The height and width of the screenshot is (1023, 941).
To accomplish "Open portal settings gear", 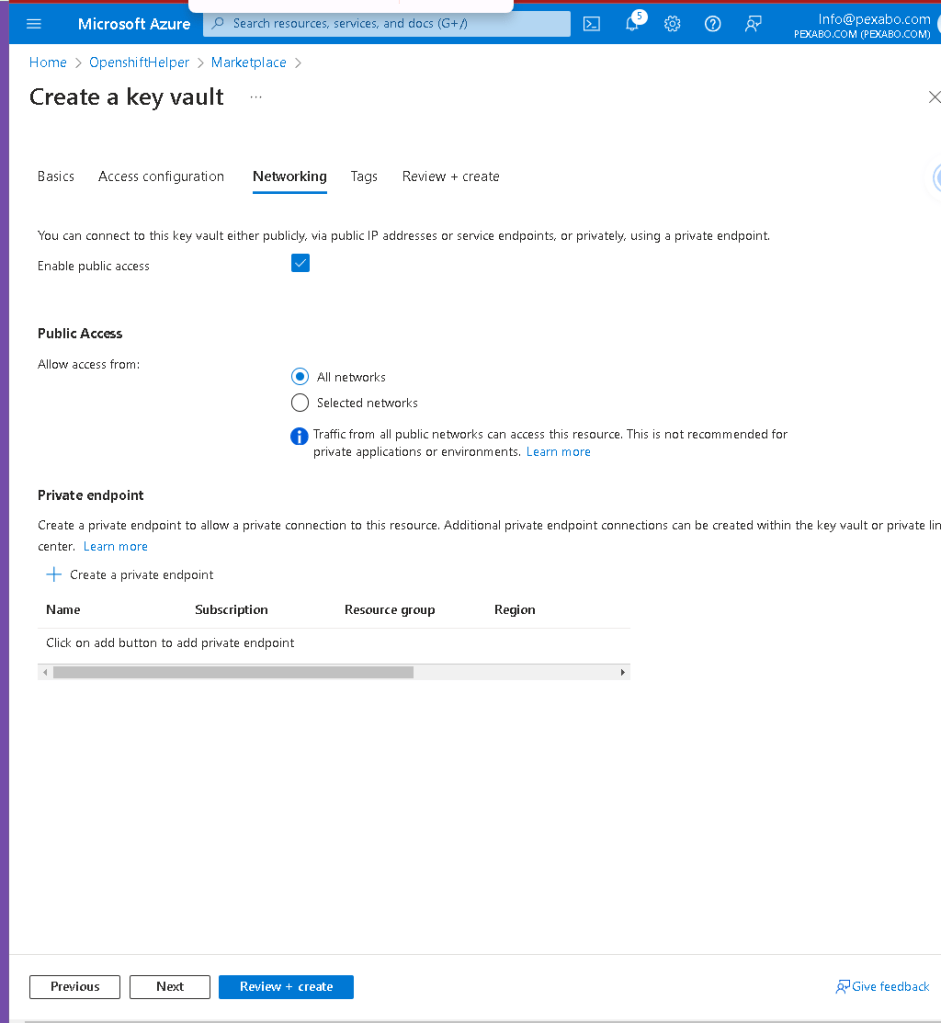I will [x=672, y=24].
